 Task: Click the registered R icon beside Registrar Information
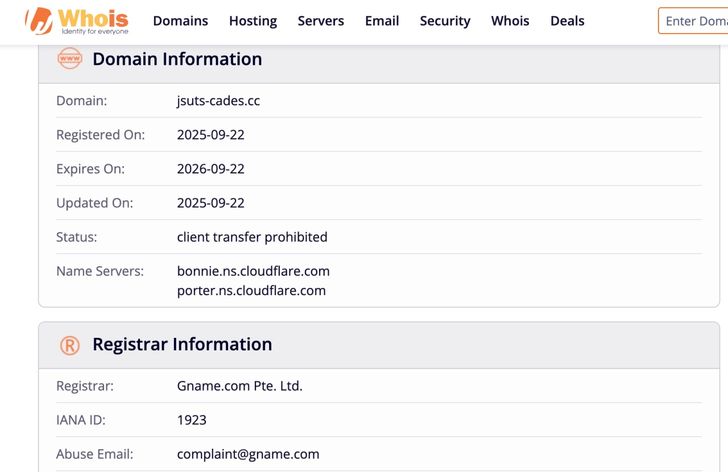pyautogui.click(x=70, y=345)
